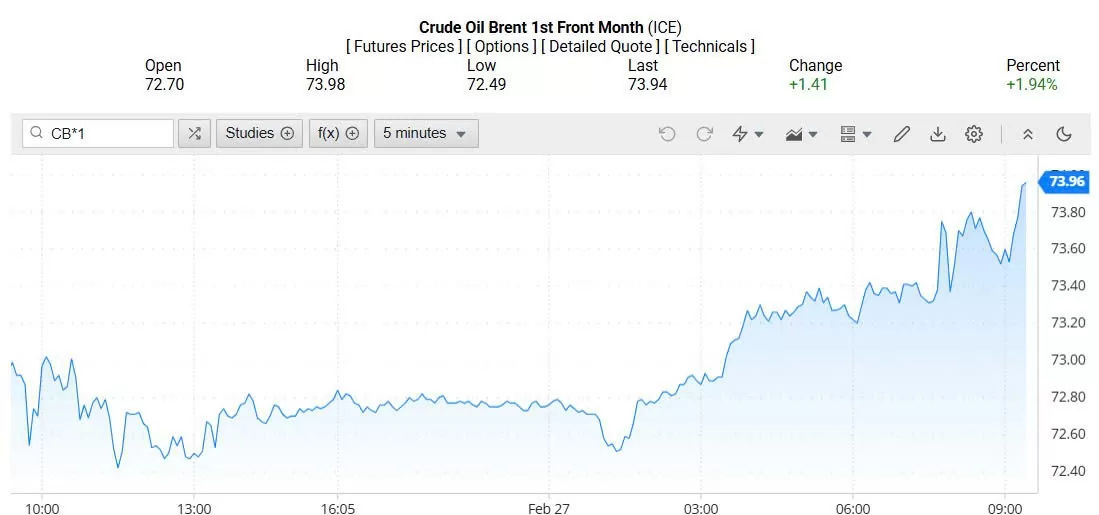Viewport: 1099px width, 515px height.
Task: Open the chart type dropdown
Action: point(802,134)
